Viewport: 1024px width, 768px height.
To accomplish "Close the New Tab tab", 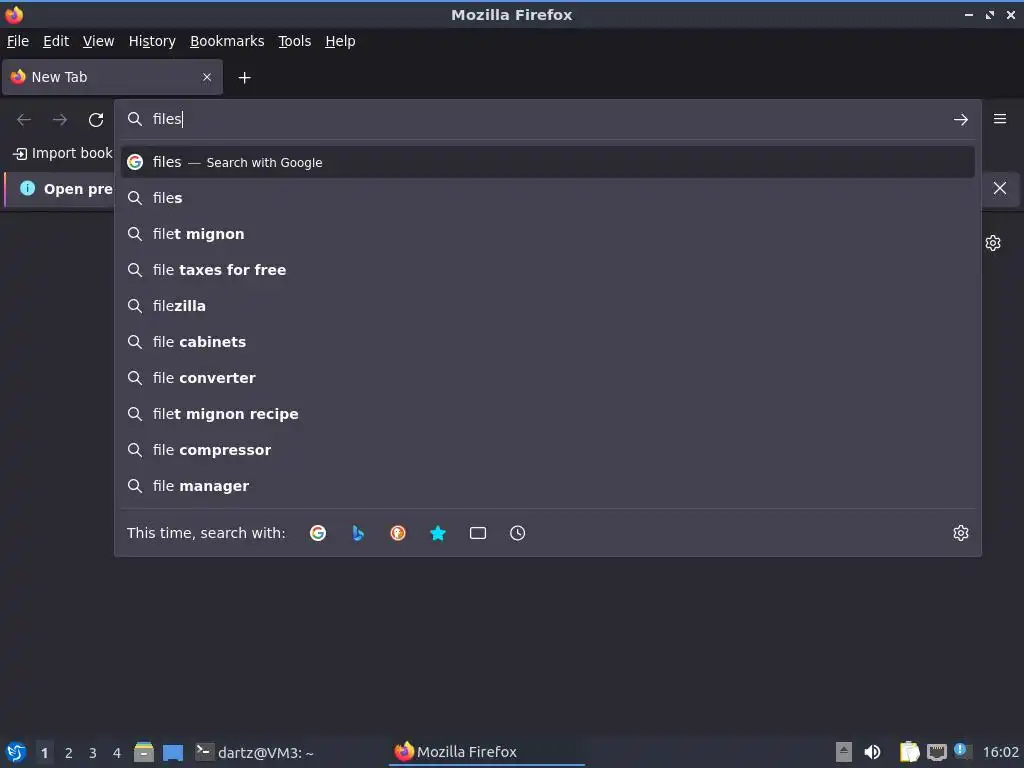I will pos(207,77).
